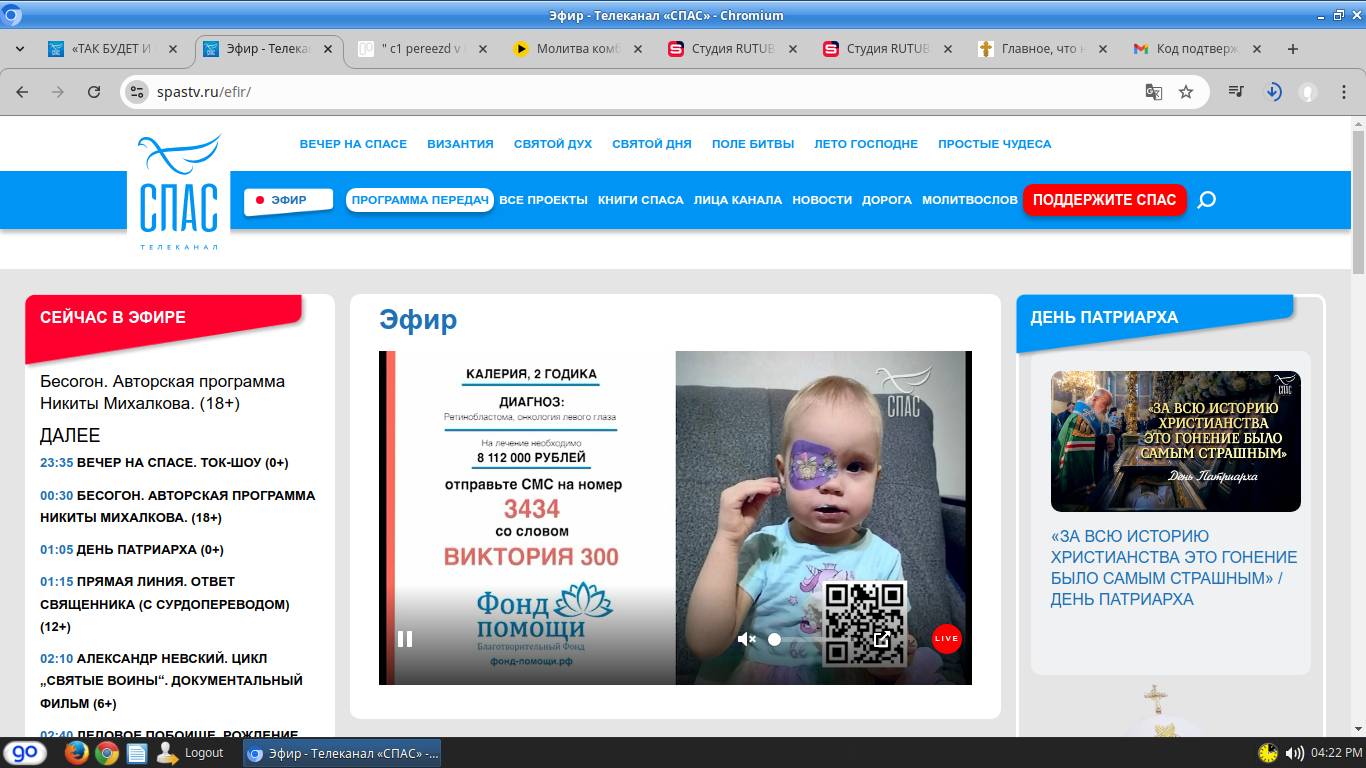Open the НОВОСТИ section
This screenshot has width=1366, height=768.
click(822, 200)
